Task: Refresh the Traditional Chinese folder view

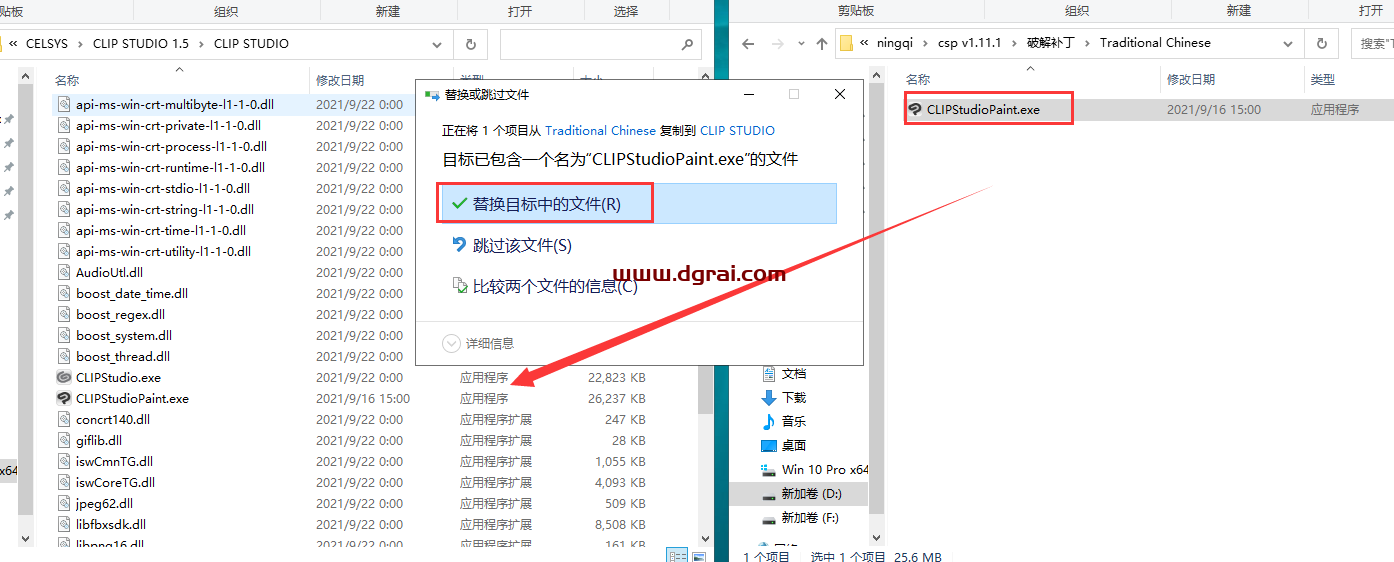Action: (1322, 43)
